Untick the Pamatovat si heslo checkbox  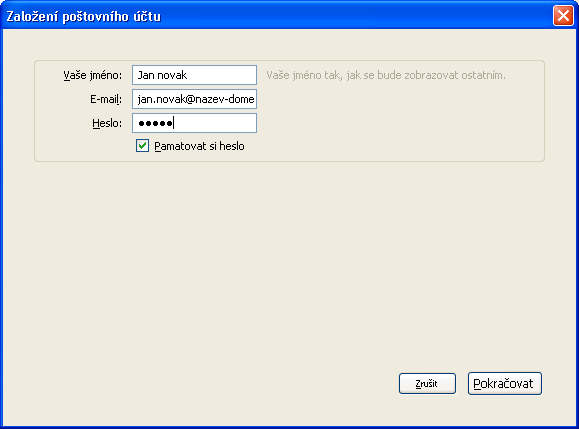[142, 146]
